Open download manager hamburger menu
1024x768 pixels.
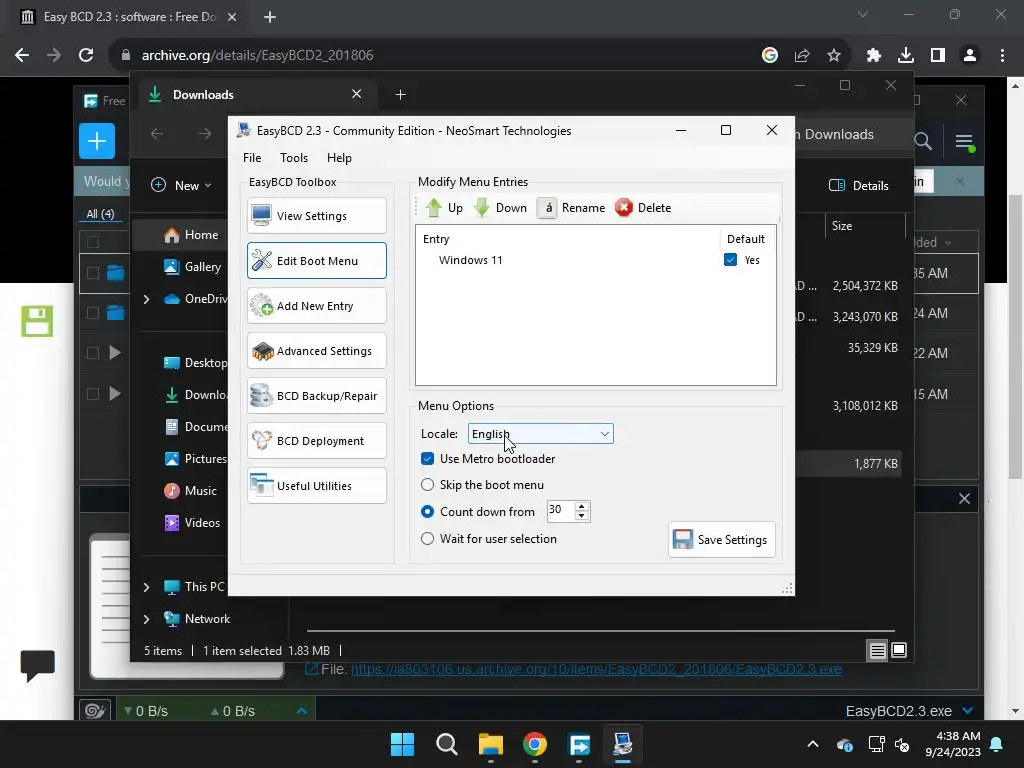(965, 141)
